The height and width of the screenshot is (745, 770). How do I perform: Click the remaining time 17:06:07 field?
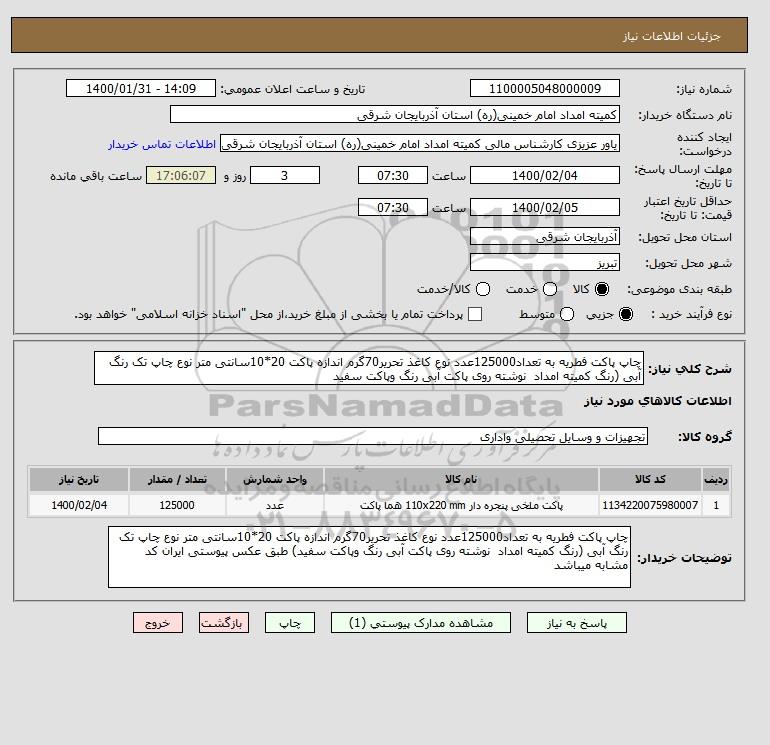(x=181, y=175)
